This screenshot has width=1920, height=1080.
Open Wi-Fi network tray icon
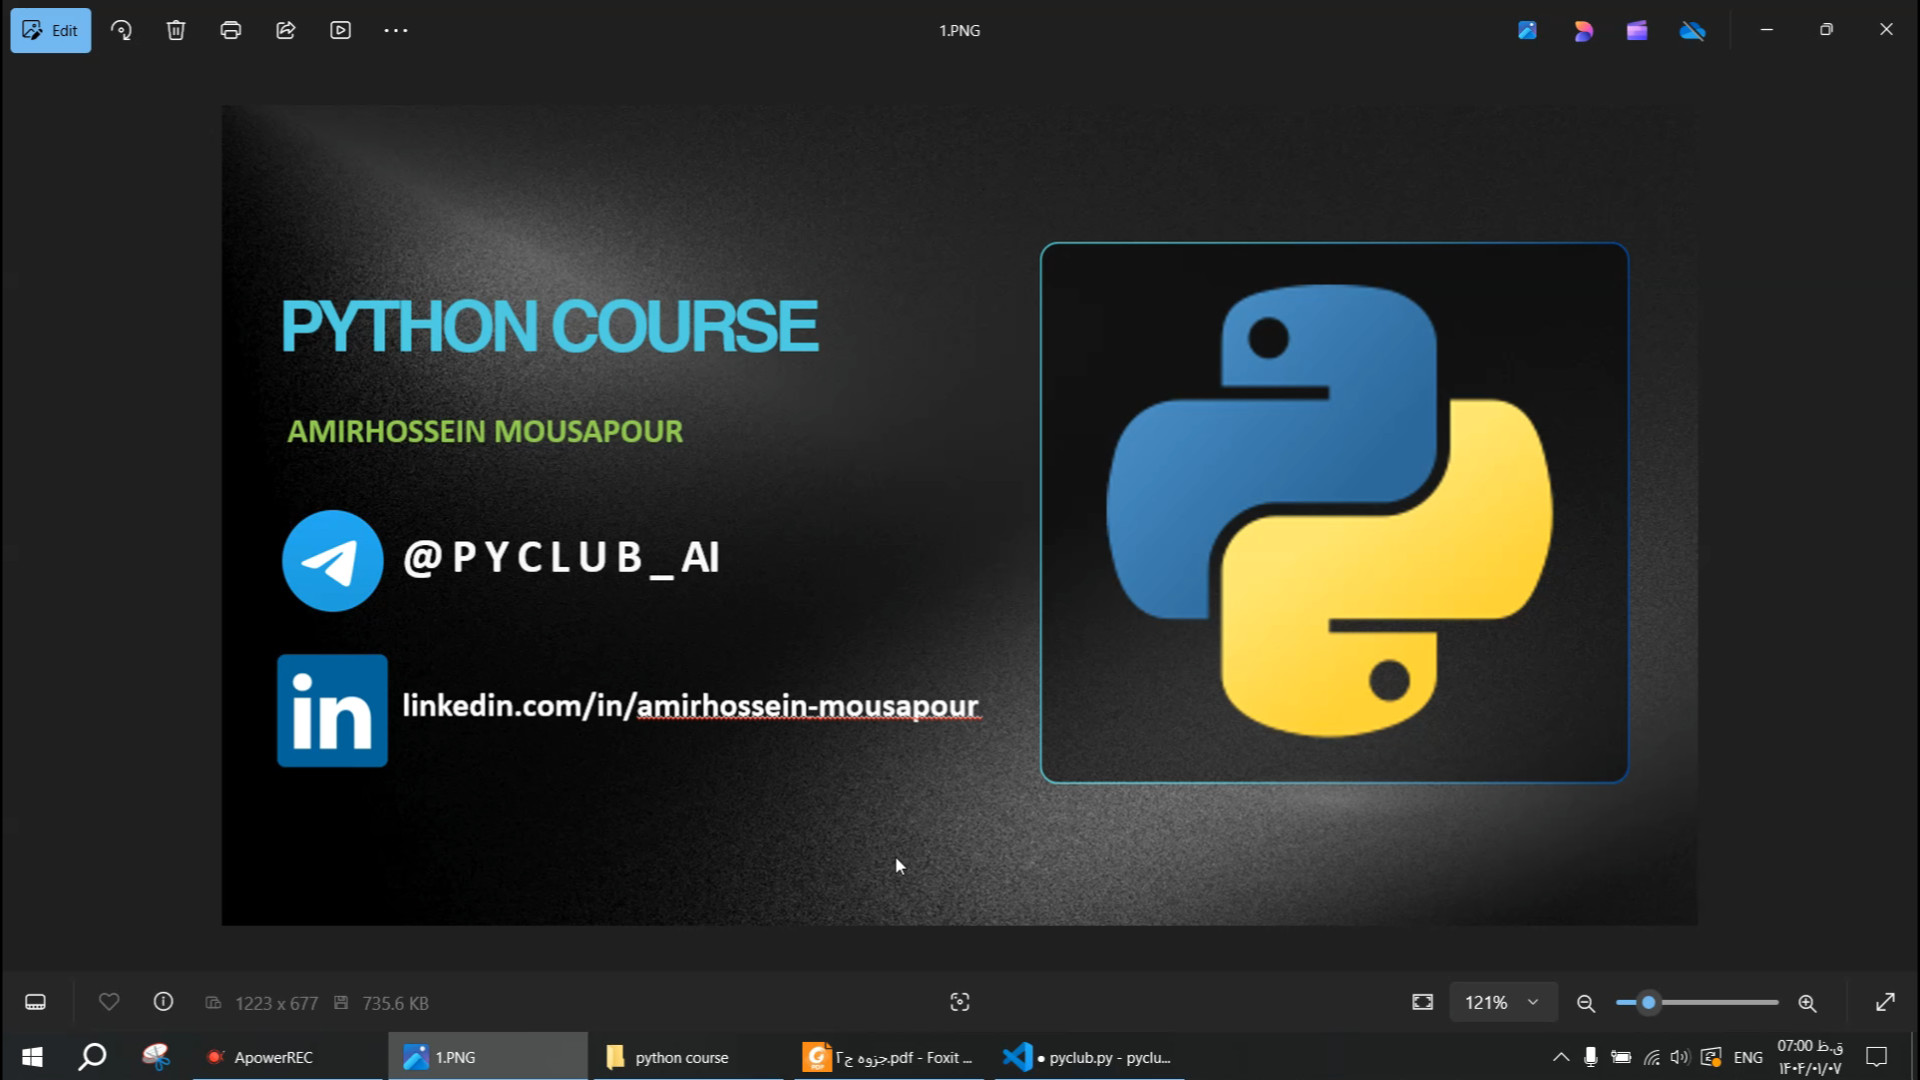coord(1652,1057)
